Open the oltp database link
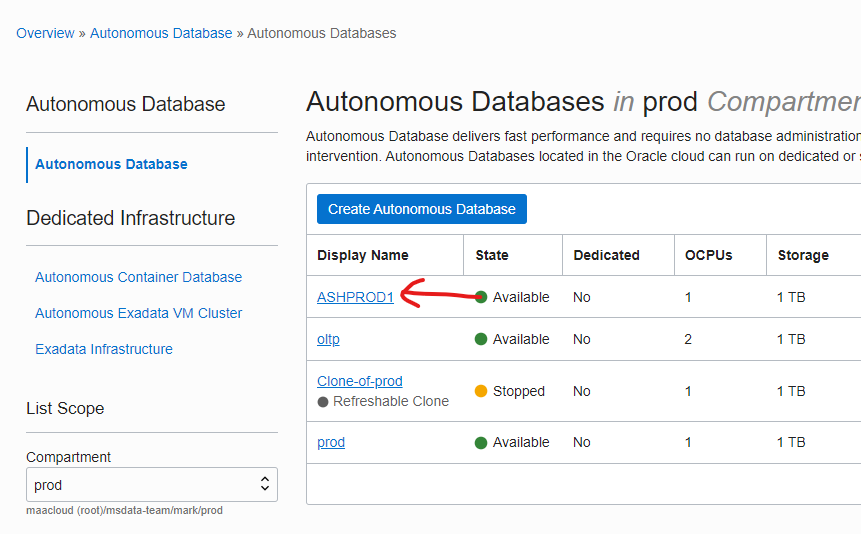This screenshot has height=534, width=861. 328,339
